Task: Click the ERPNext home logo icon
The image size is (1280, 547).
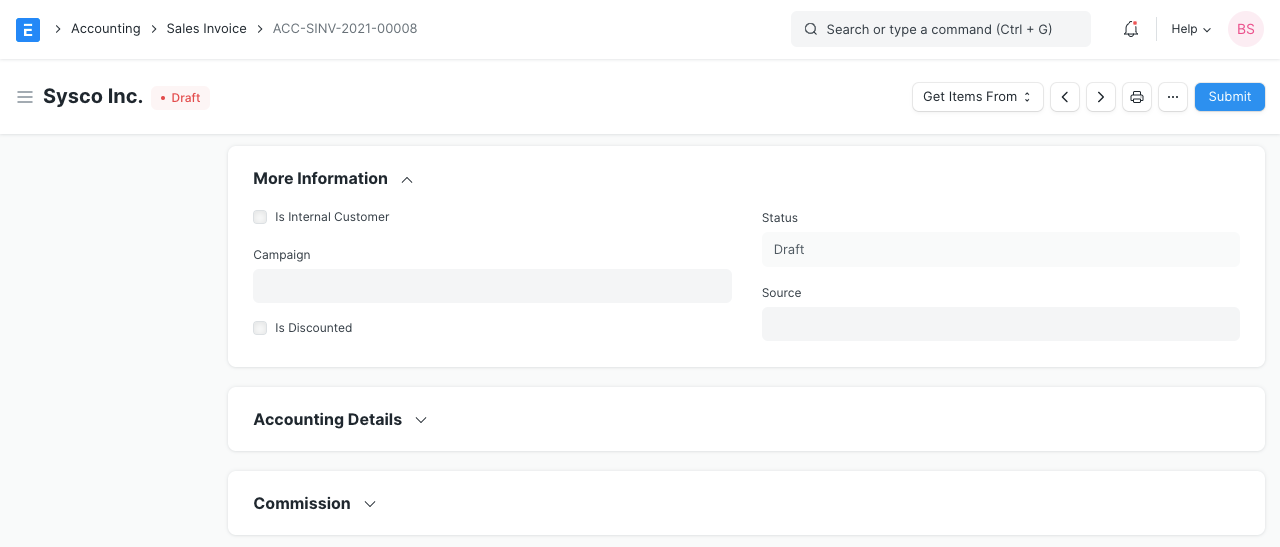Action: point(28,29)
